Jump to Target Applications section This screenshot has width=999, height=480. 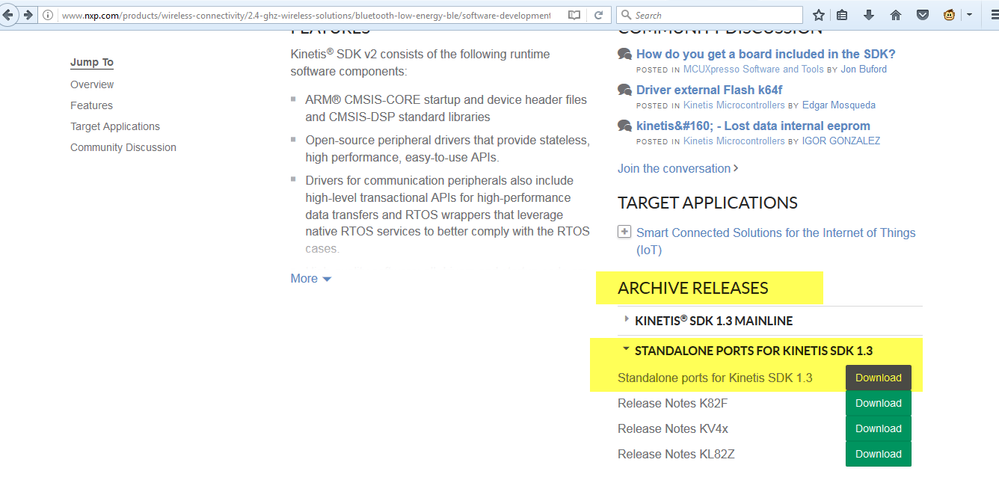(115, 126)
